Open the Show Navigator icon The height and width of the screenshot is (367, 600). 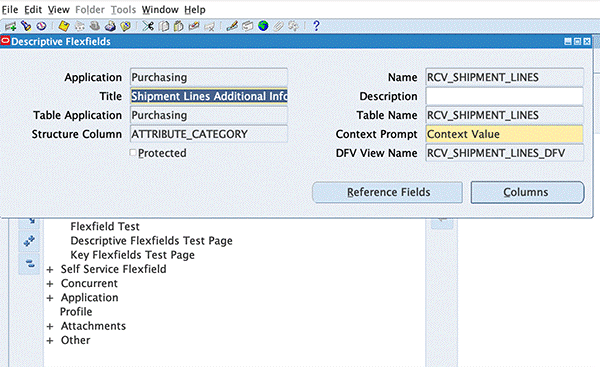click(41, 26)
